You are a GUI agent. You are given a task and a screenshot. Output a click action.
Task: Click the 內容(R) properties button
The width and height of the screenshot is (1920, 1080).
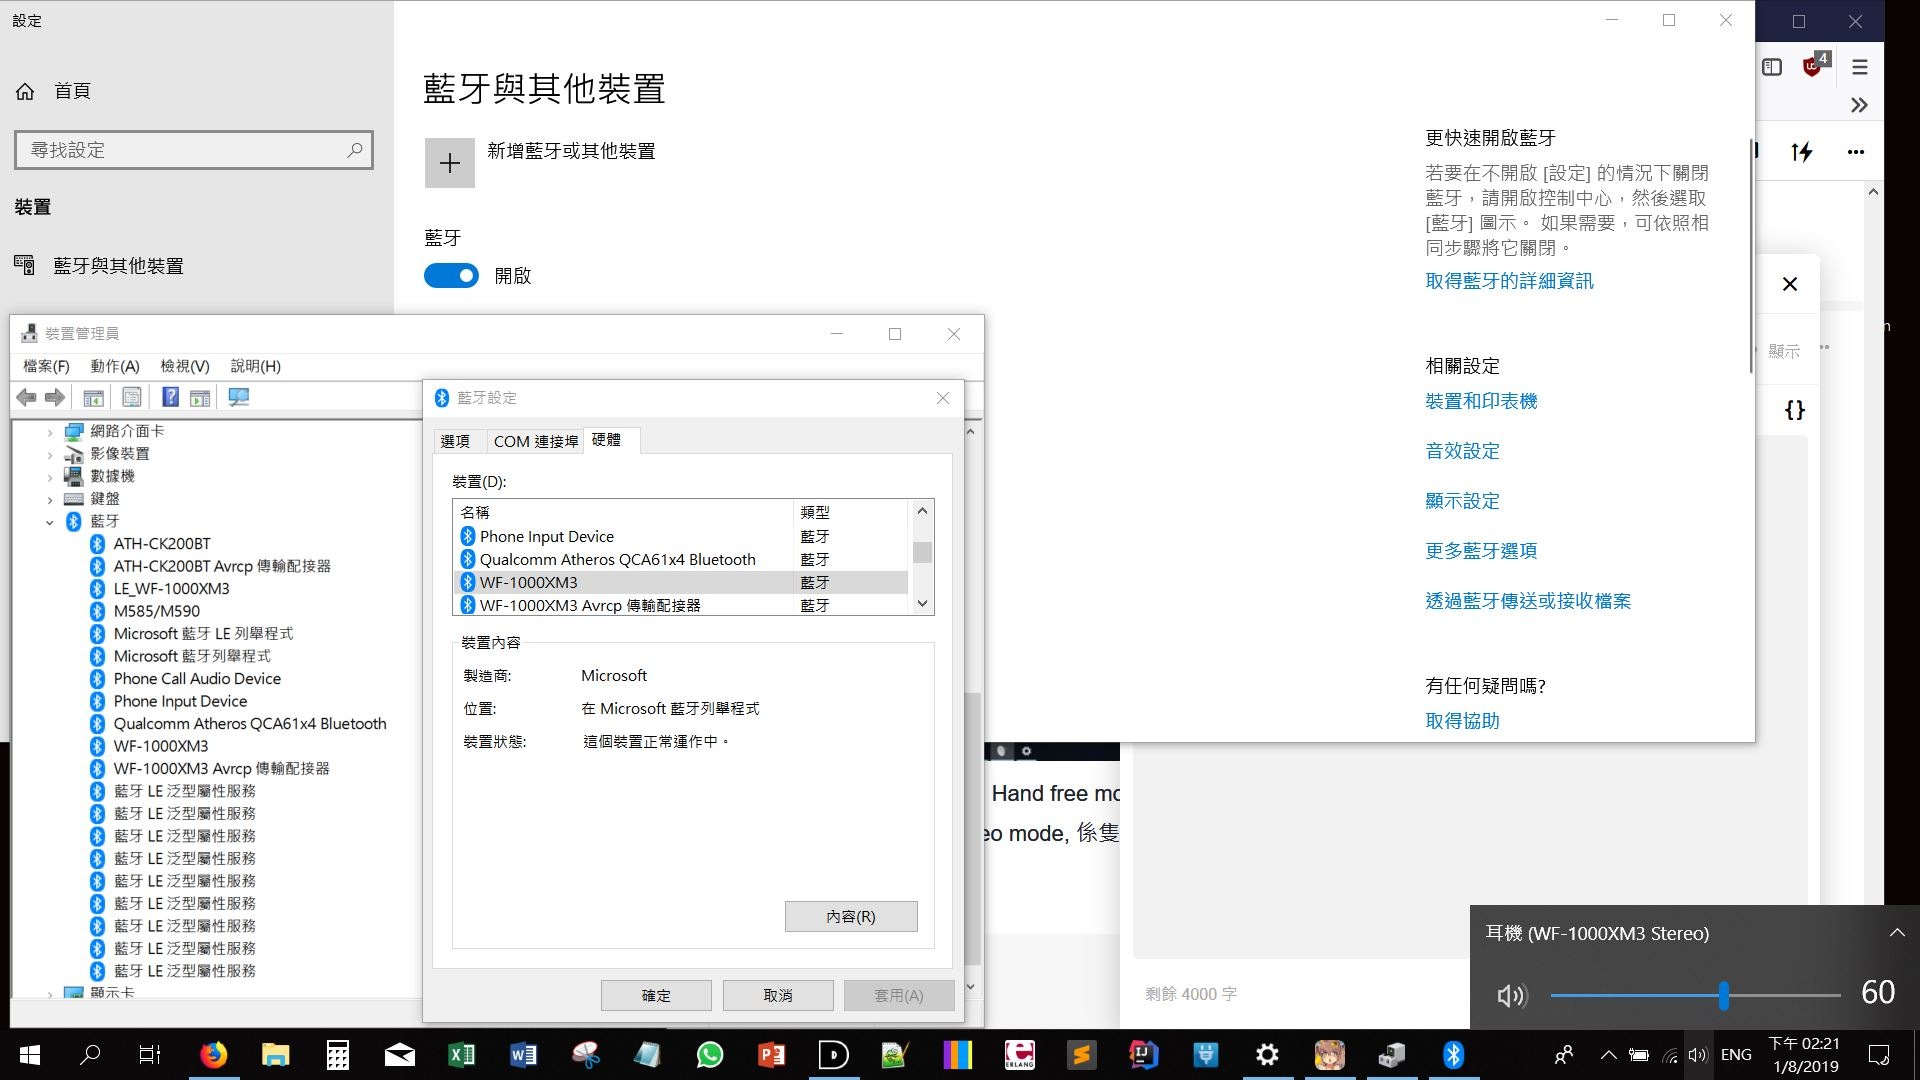tap(851, 916)
